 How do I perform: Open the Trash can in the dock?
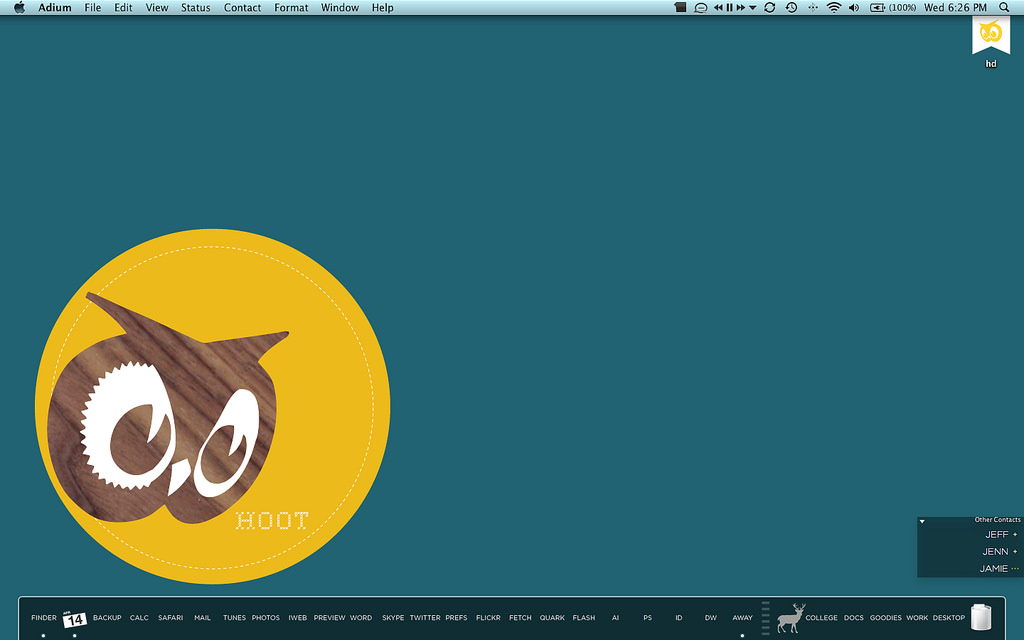pos(981,617)
